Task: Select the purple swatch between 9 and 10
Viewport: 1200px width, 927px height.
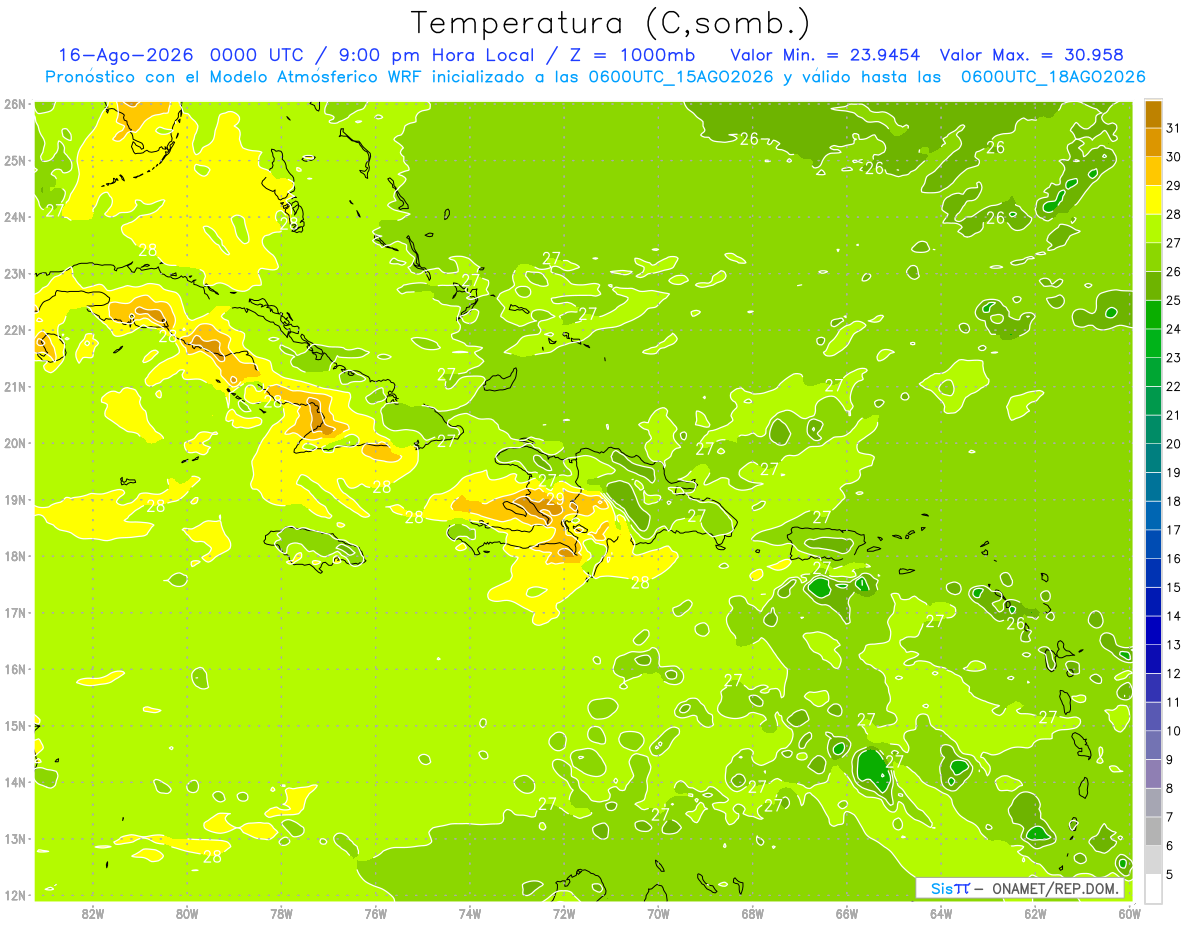Action: (1153, 745)
